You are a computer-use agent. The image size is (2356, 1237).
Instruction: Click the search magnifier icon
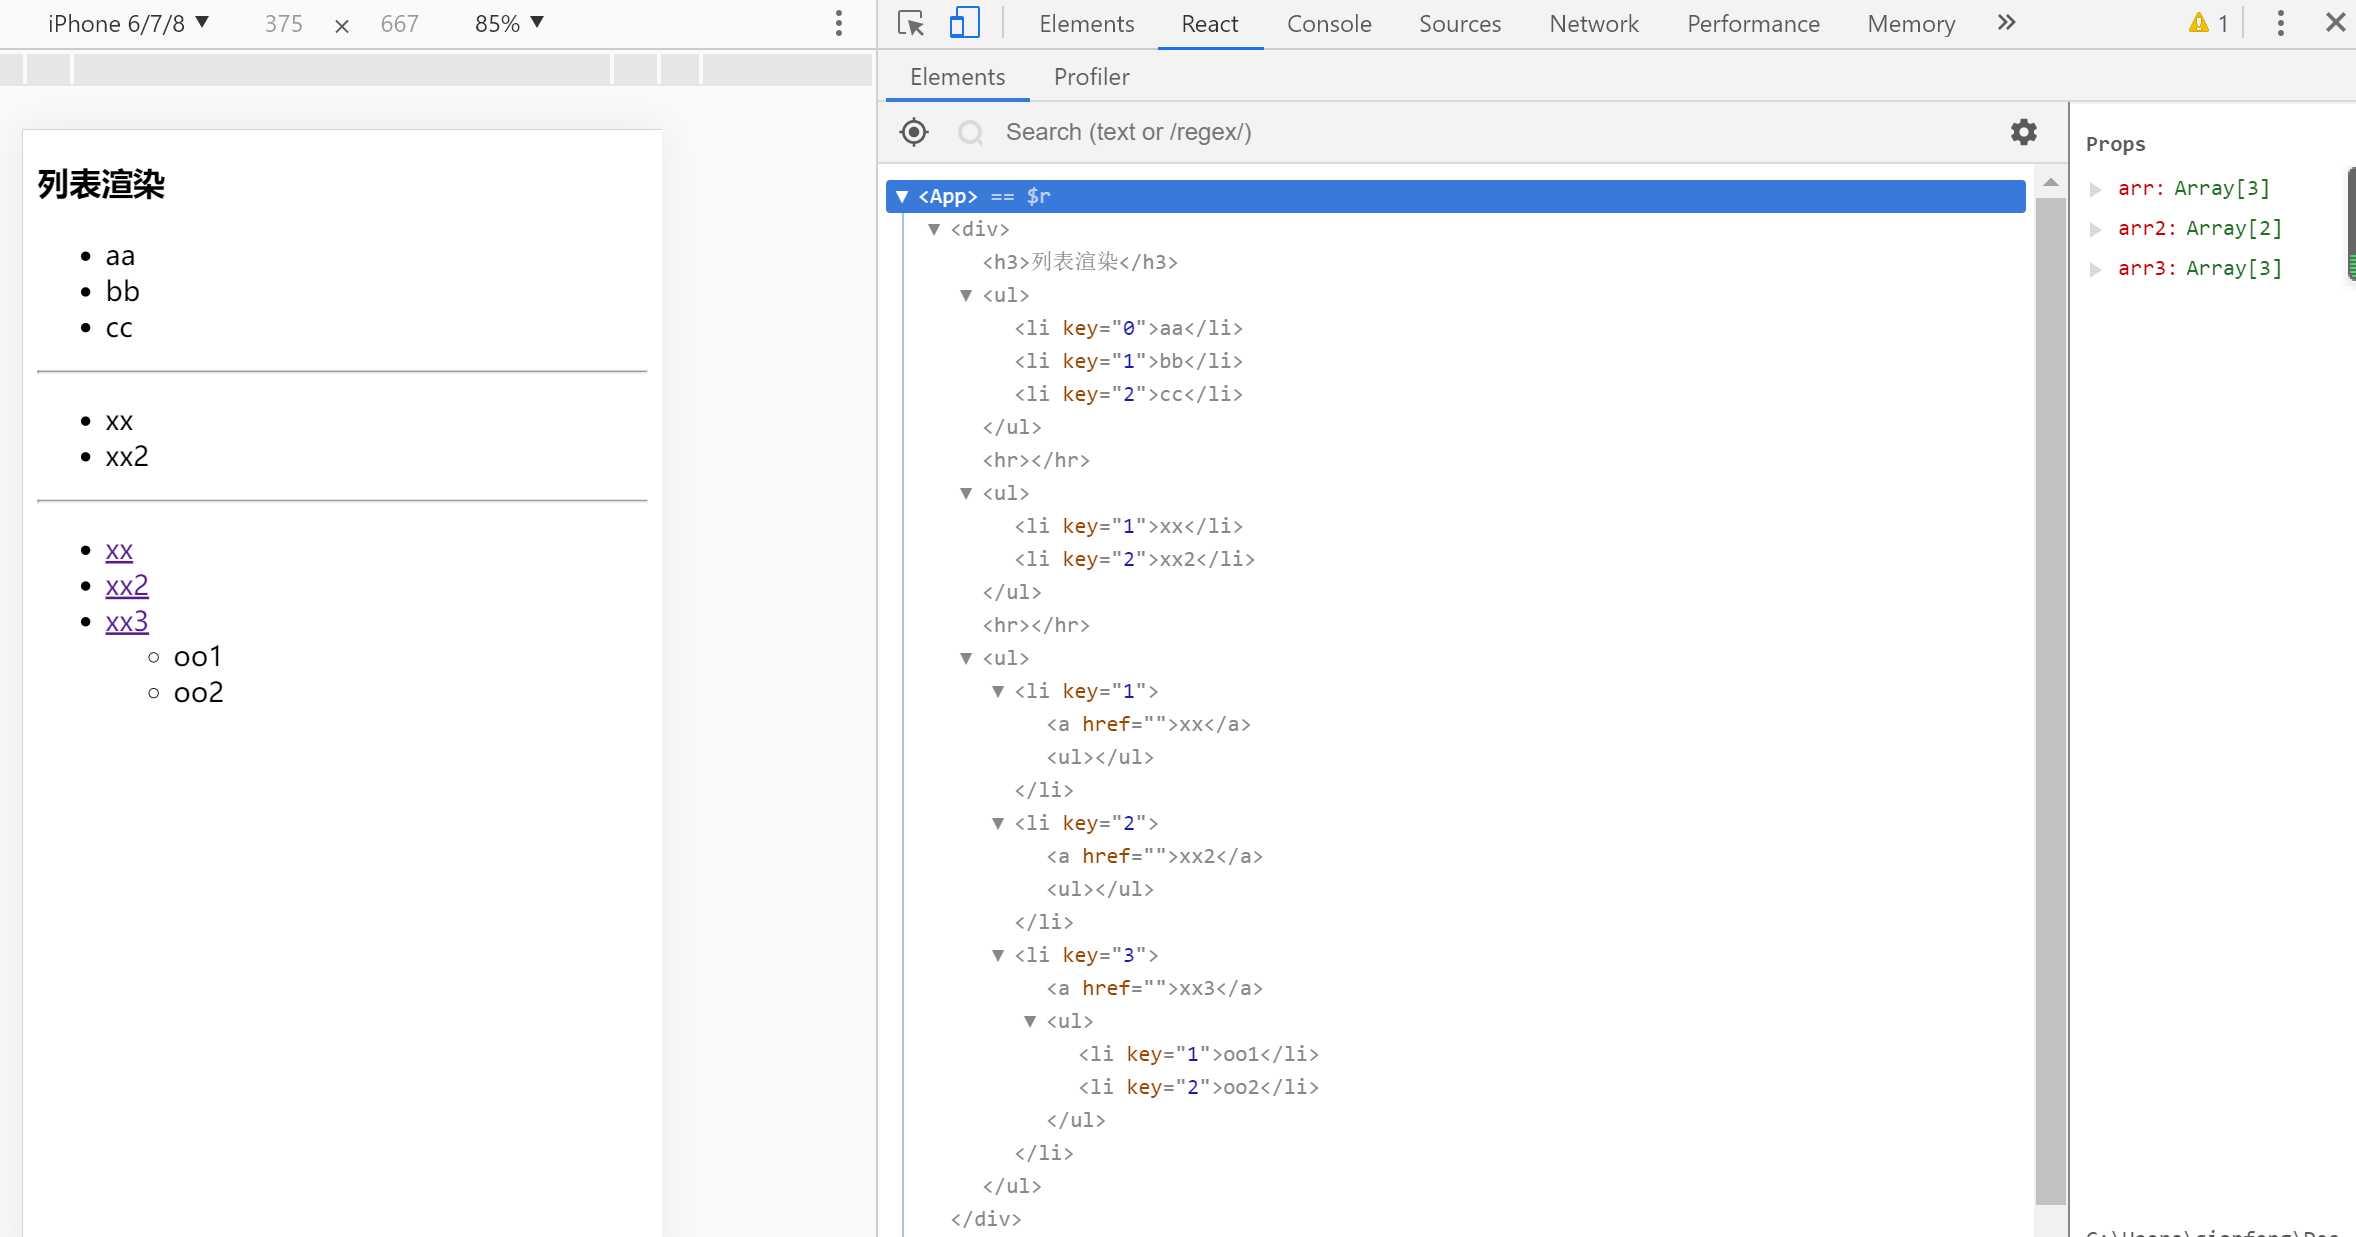pyautogui.click(x=970, y=132)
